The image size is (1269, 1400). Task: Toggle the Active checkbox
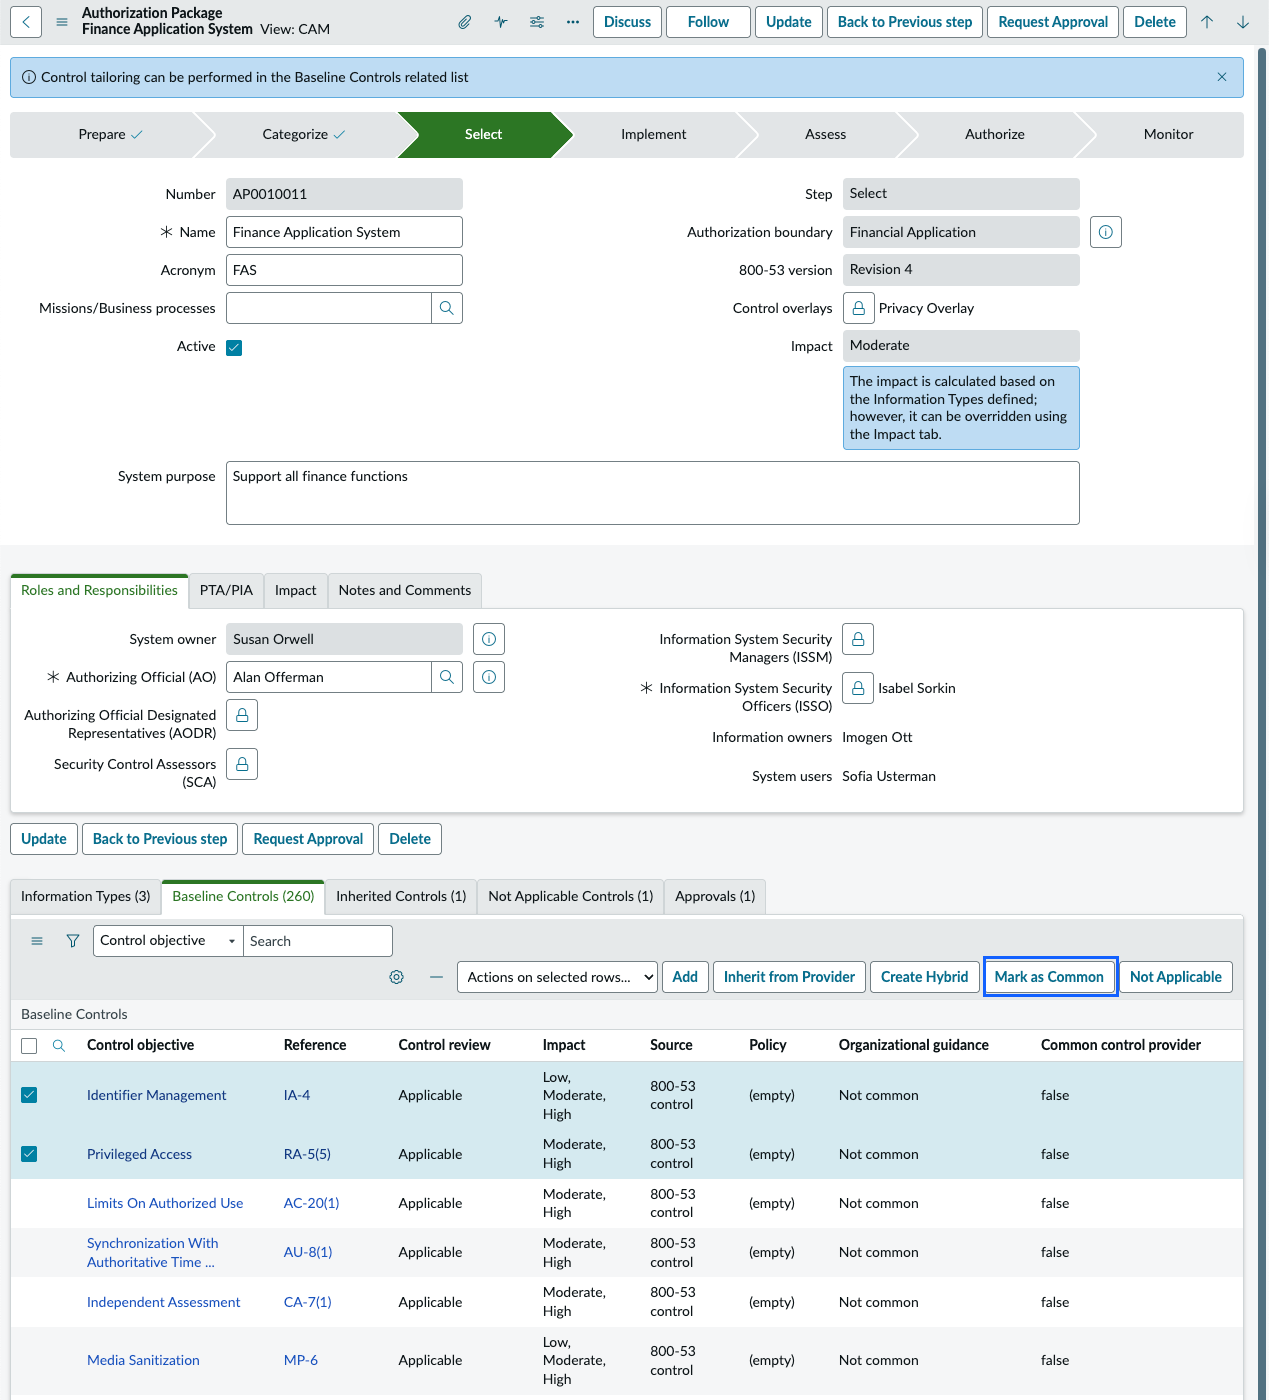234,348
